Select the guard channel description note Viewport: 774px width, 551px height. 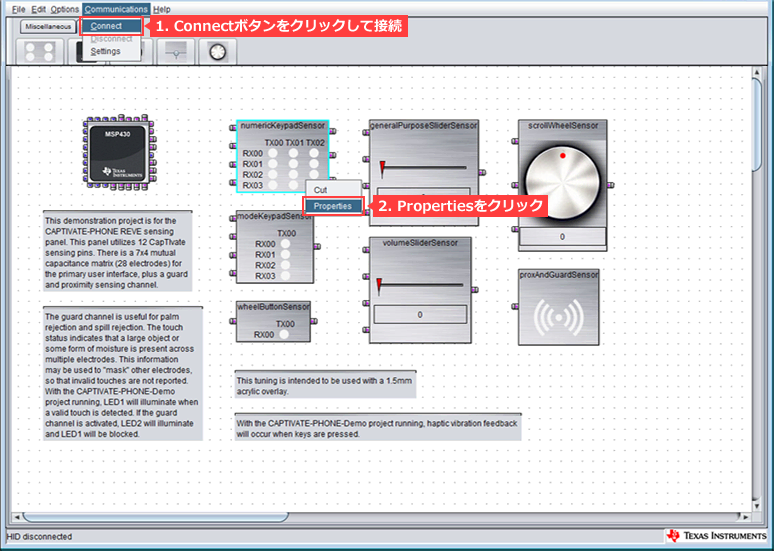[x=123, y=374]
